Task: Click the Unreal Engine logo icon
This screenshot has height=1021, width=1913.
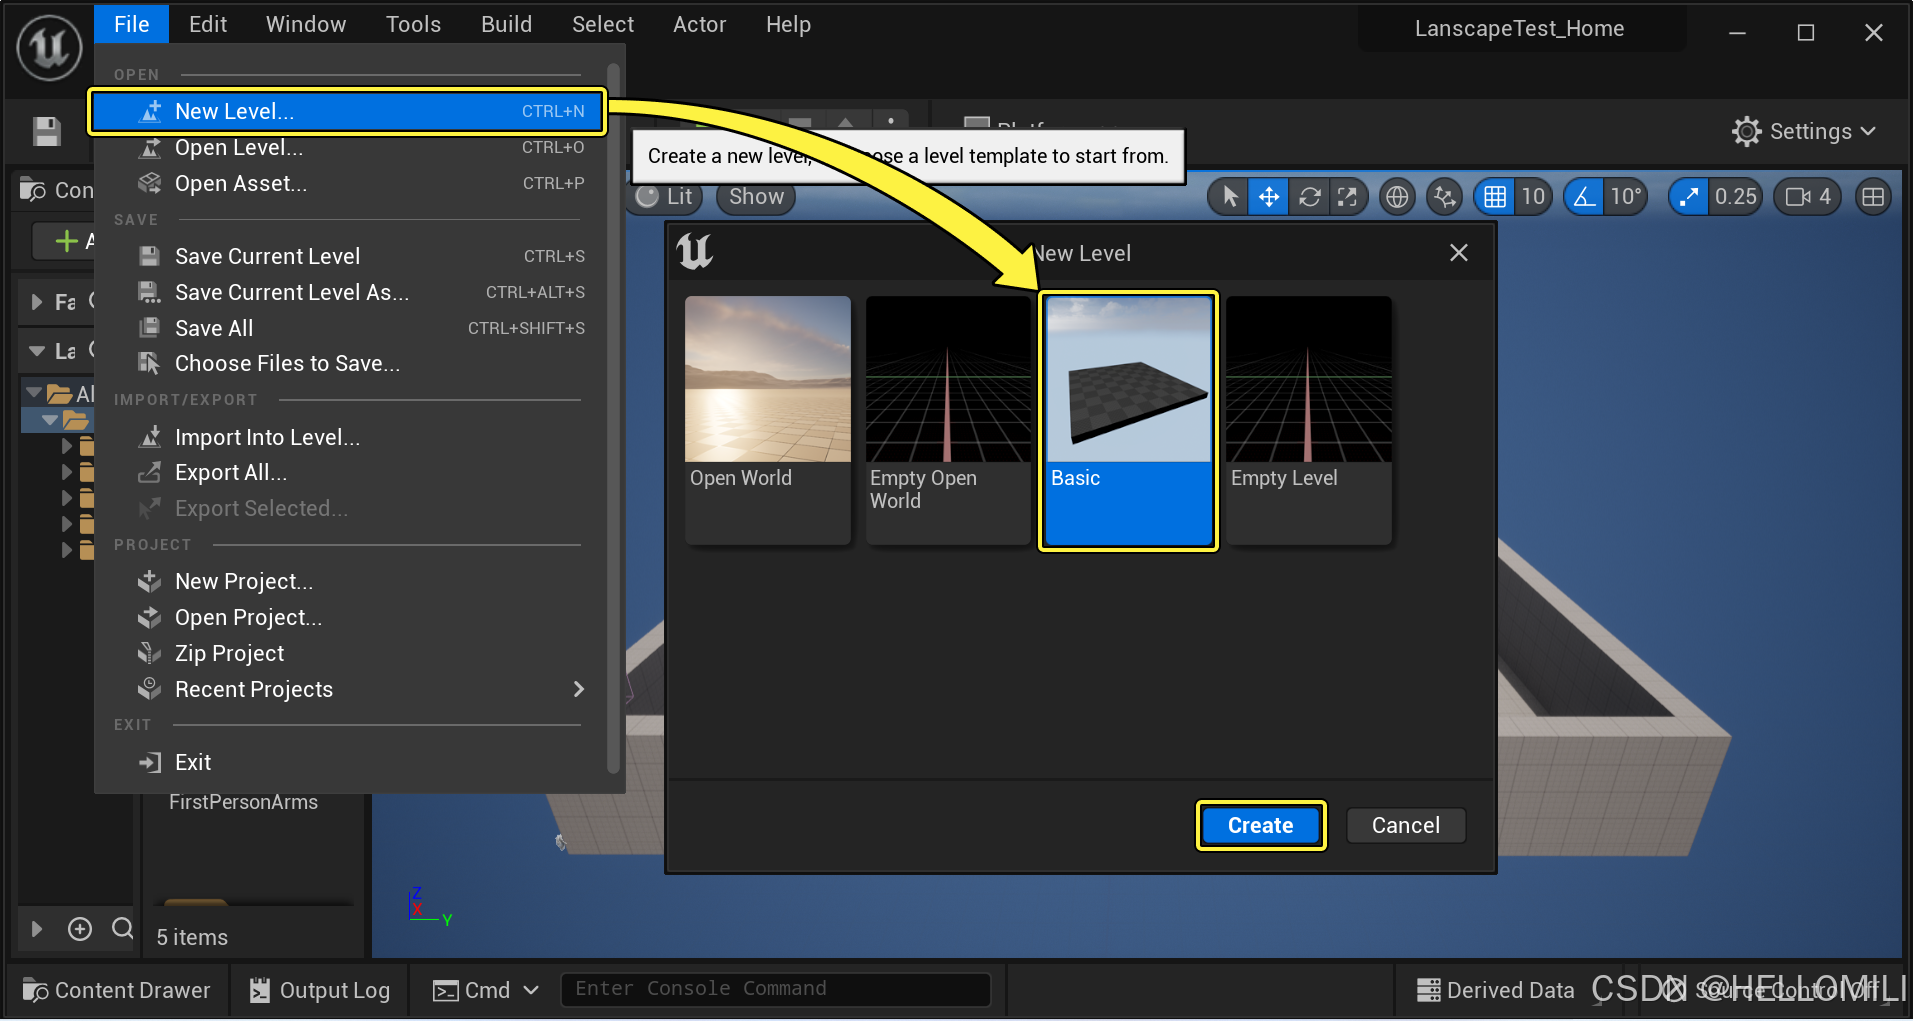Action: (49, 47)
